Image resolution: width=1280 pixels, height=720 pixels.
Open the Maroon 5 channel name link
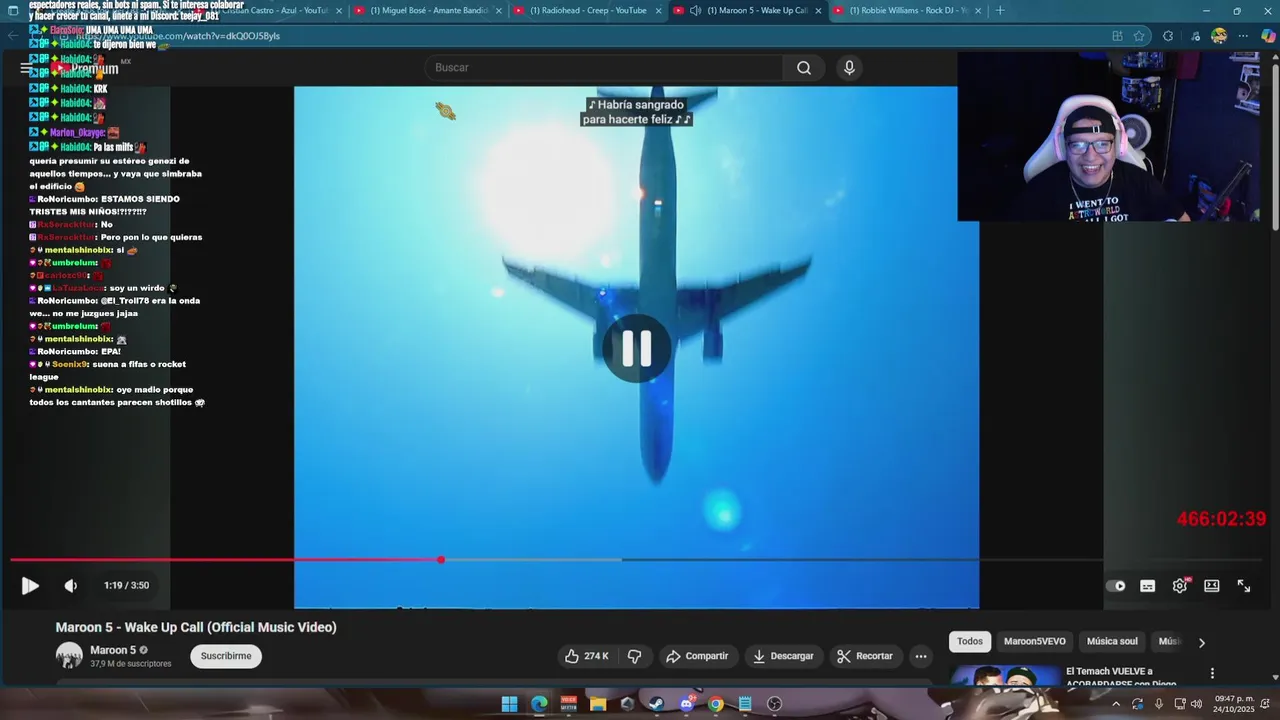tap(113, 650)
